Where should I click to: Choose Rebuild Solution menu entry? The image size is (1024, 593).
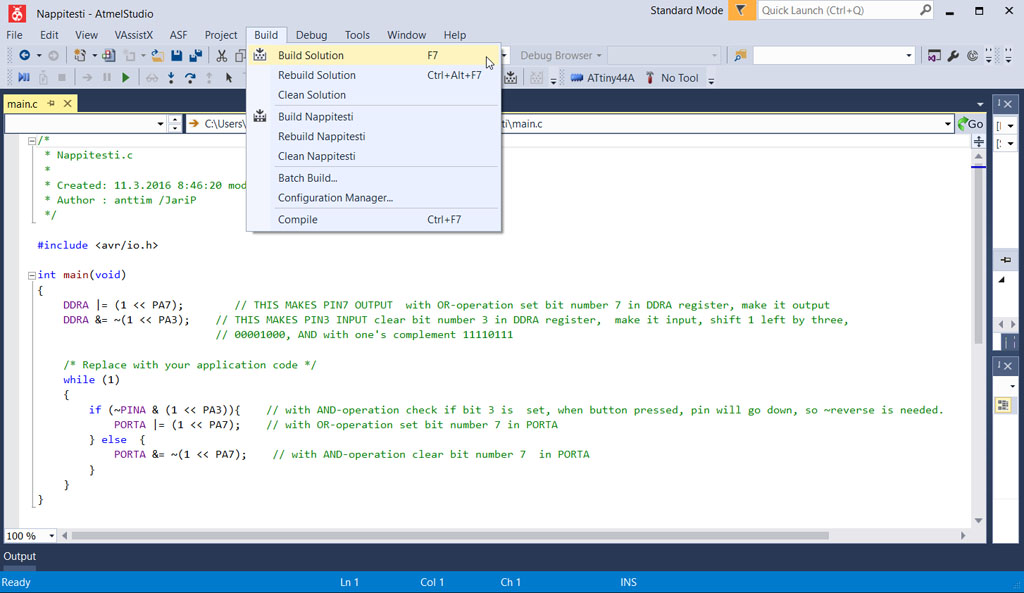tap(374, 75)
